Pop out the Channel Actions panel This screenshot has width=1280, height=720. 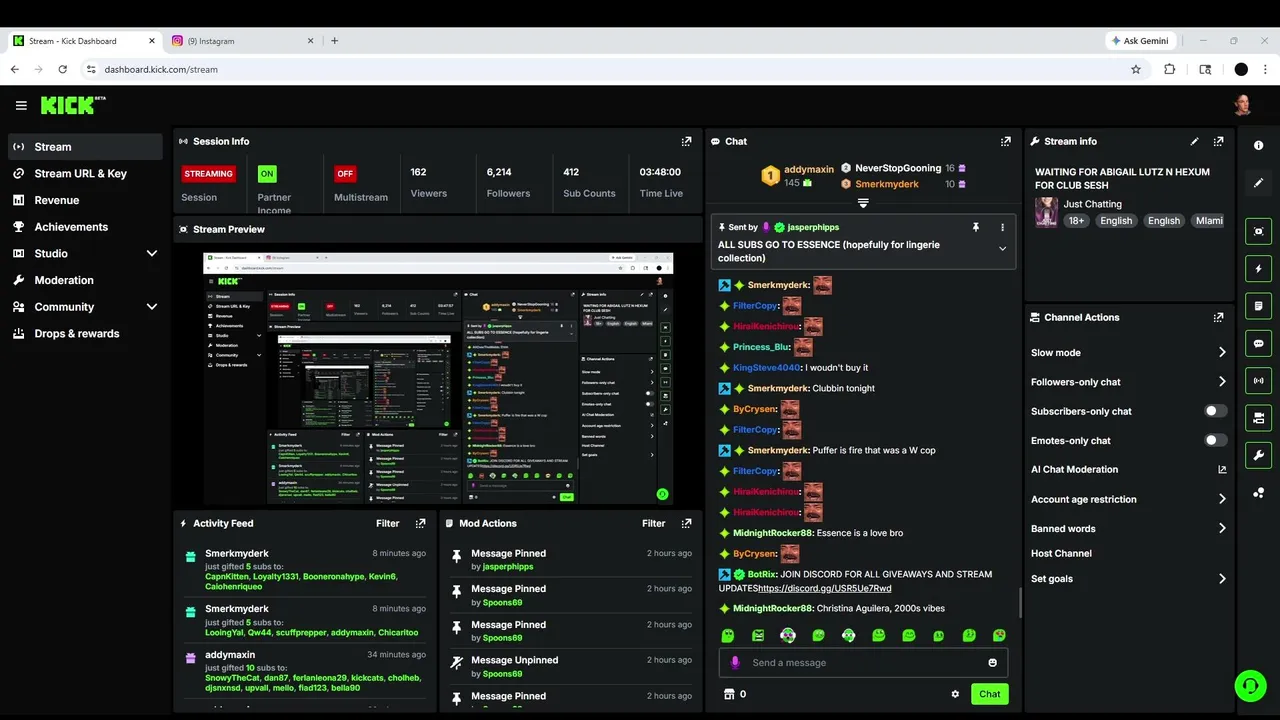1218,318
